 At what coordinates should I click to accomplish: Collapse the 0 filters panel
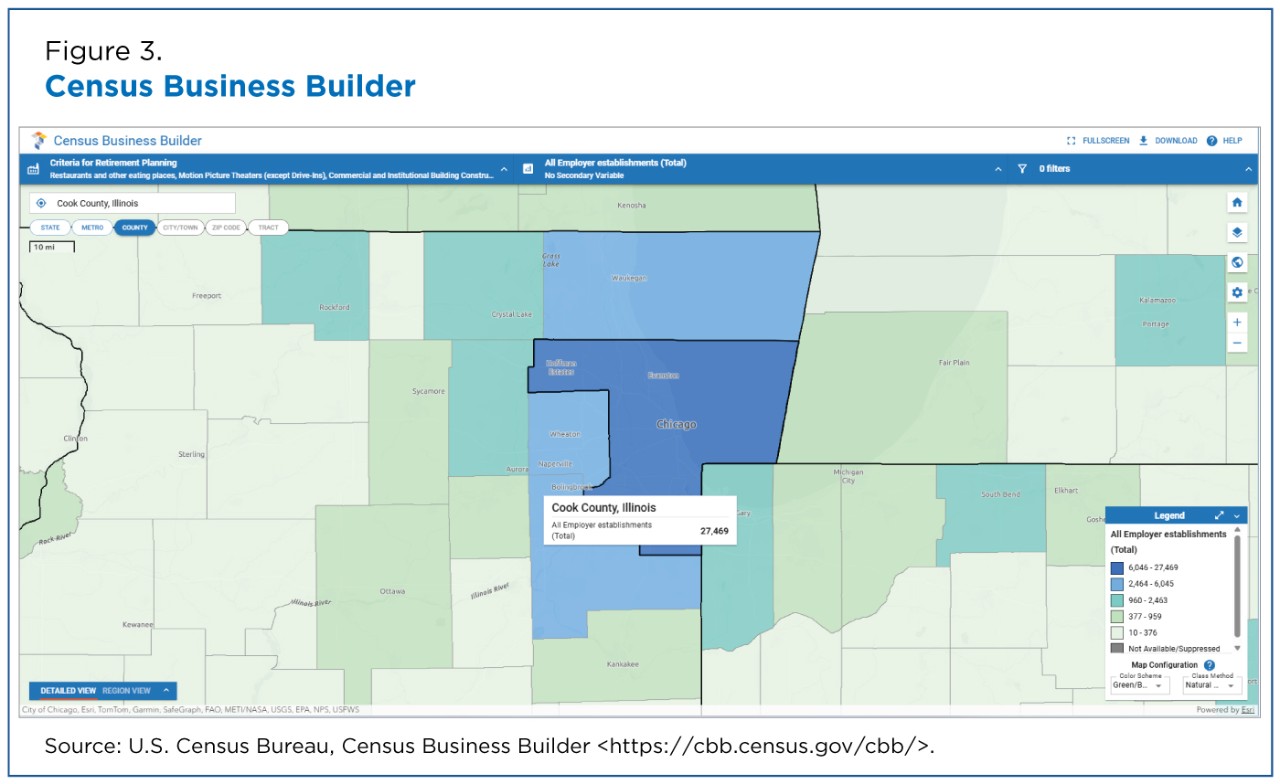(1248, 169)
